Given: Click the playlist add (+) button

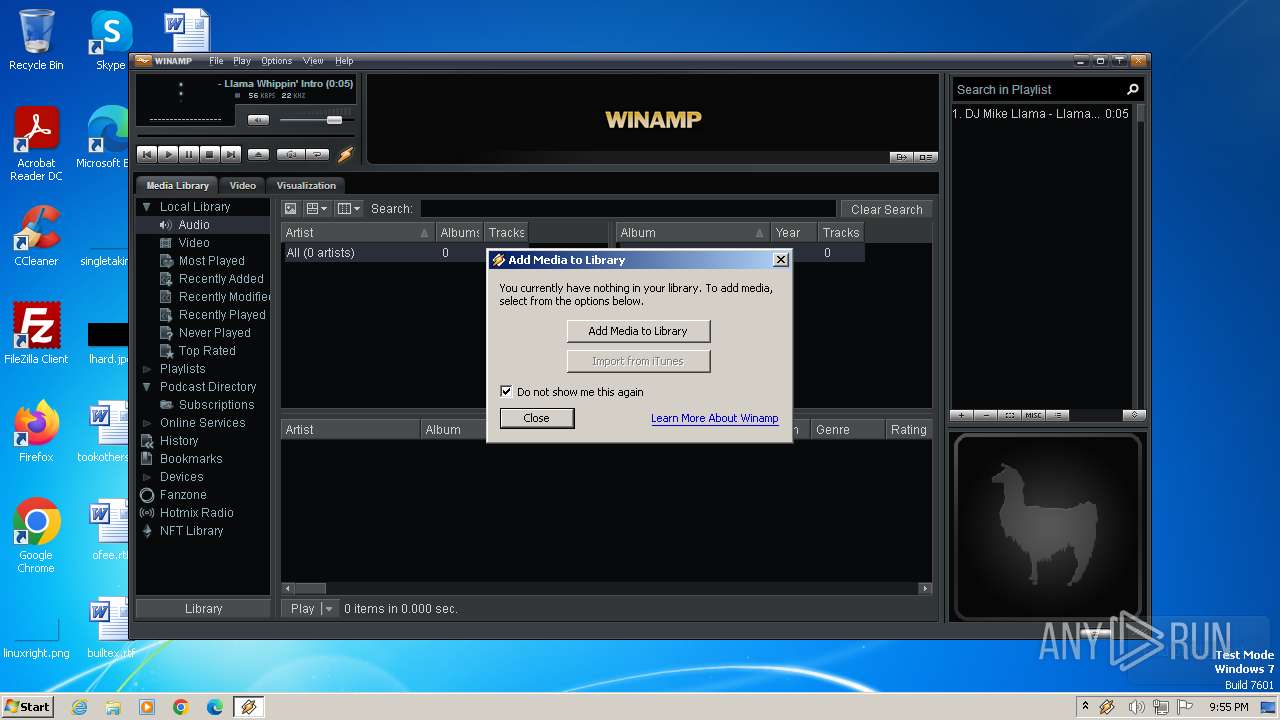Looking at the screenshot, I should [961, 415].
